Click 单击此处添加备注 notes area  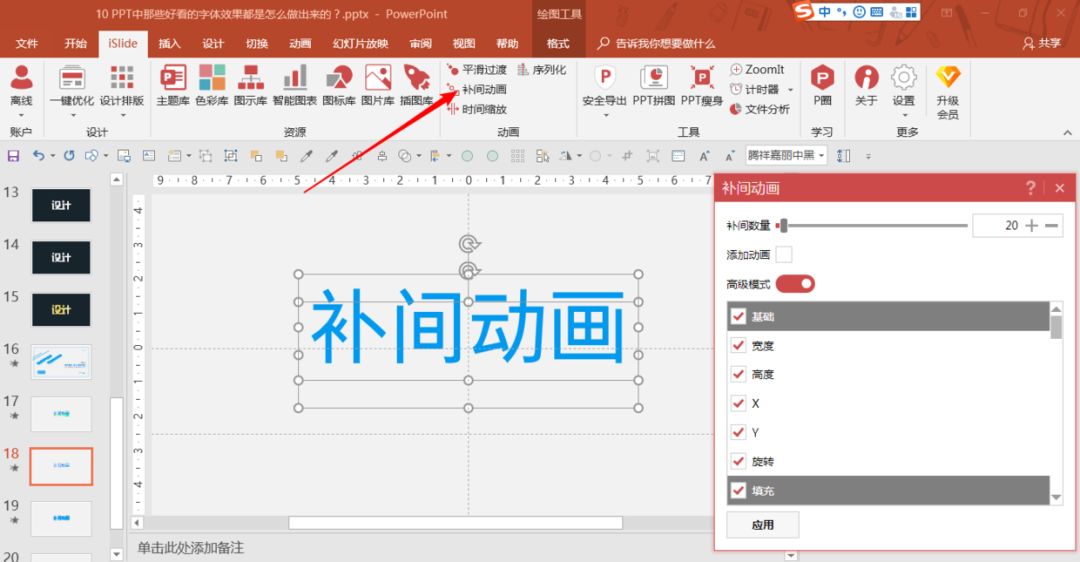[x=191, y=548]
